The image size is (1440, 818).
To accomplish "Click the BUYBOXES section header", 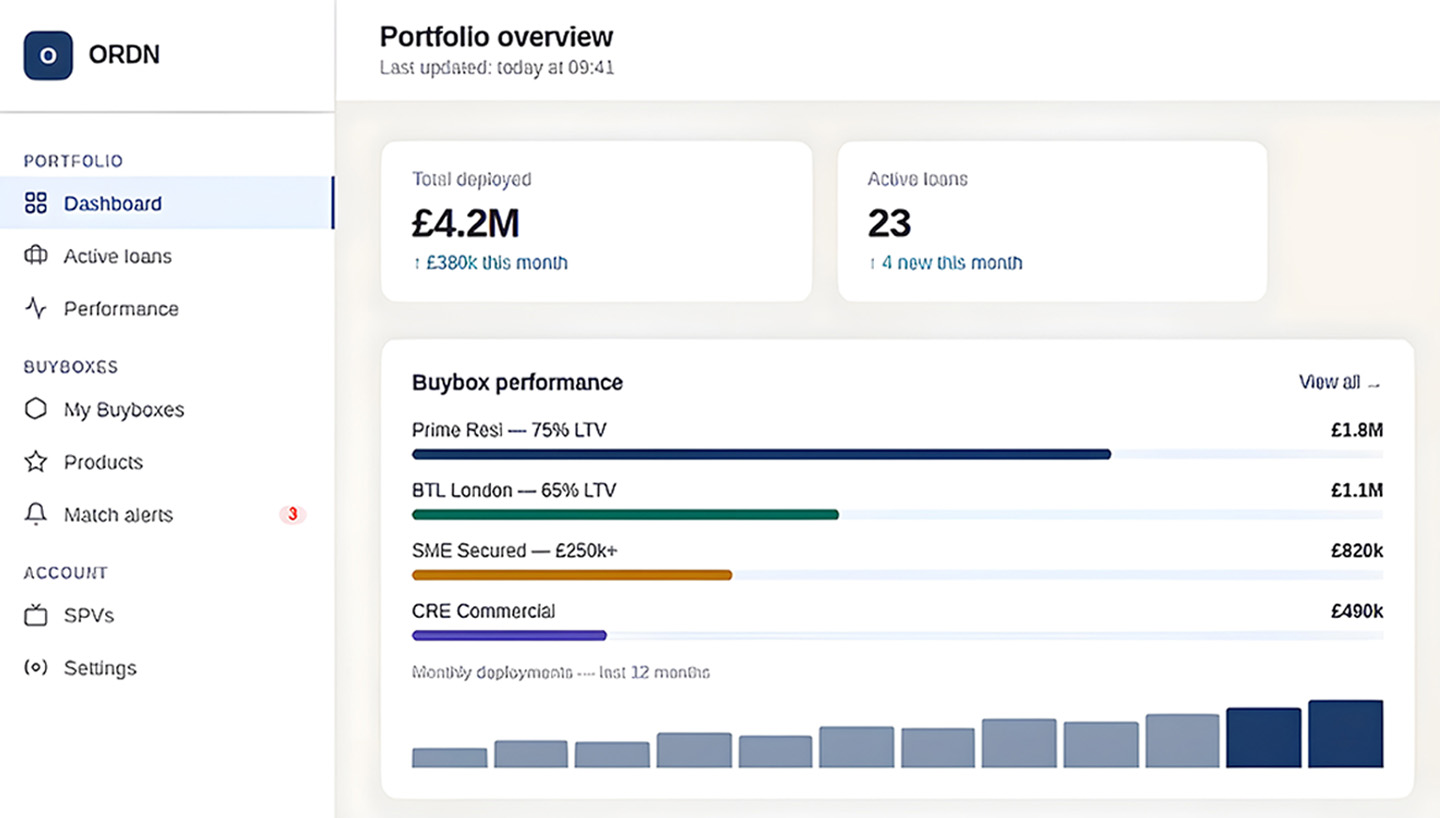I will (71, 367).
